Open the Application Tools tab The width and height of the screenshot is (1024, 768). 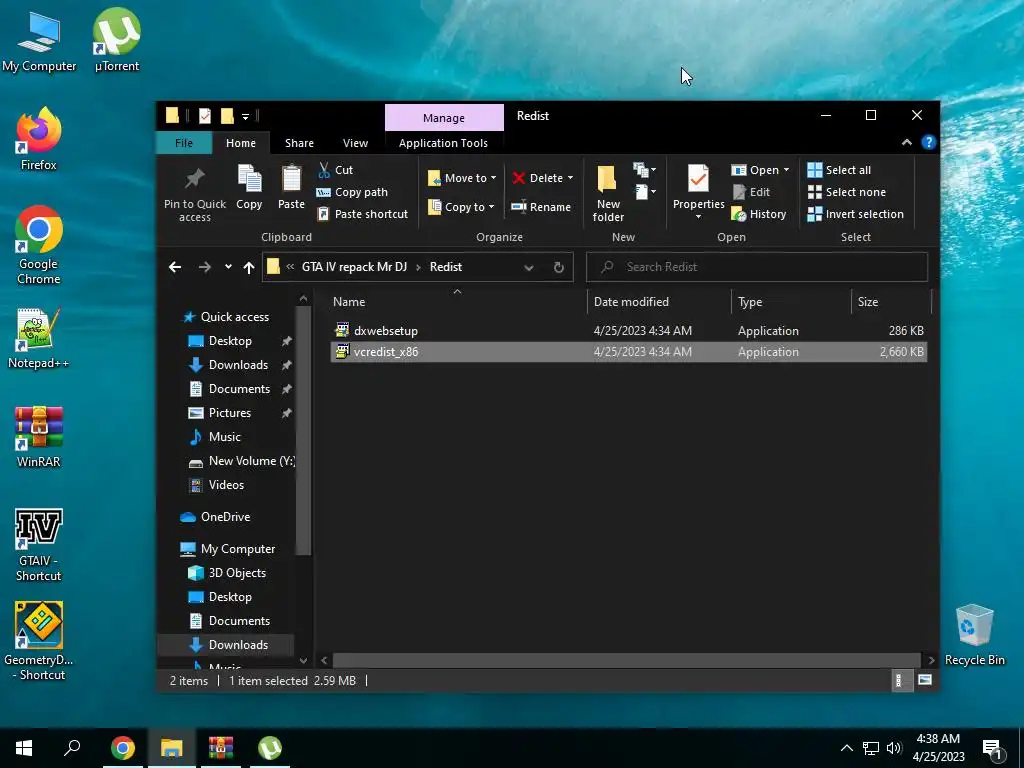[443, 143]
